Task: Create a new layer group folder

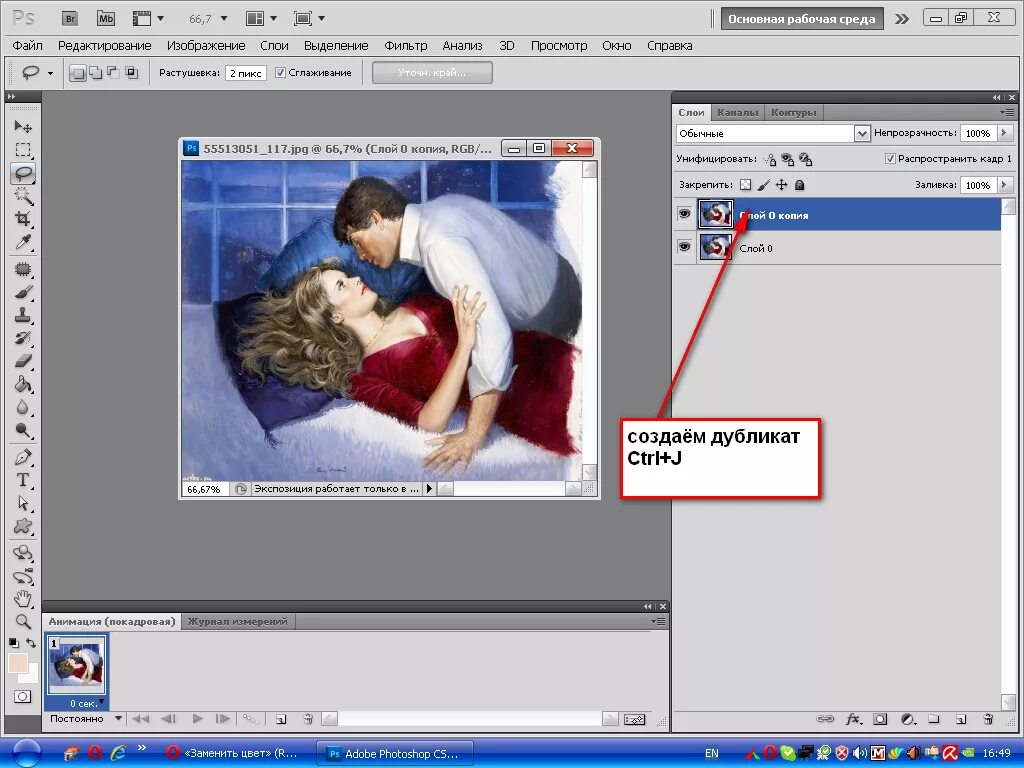Action: tap(934, 719)
